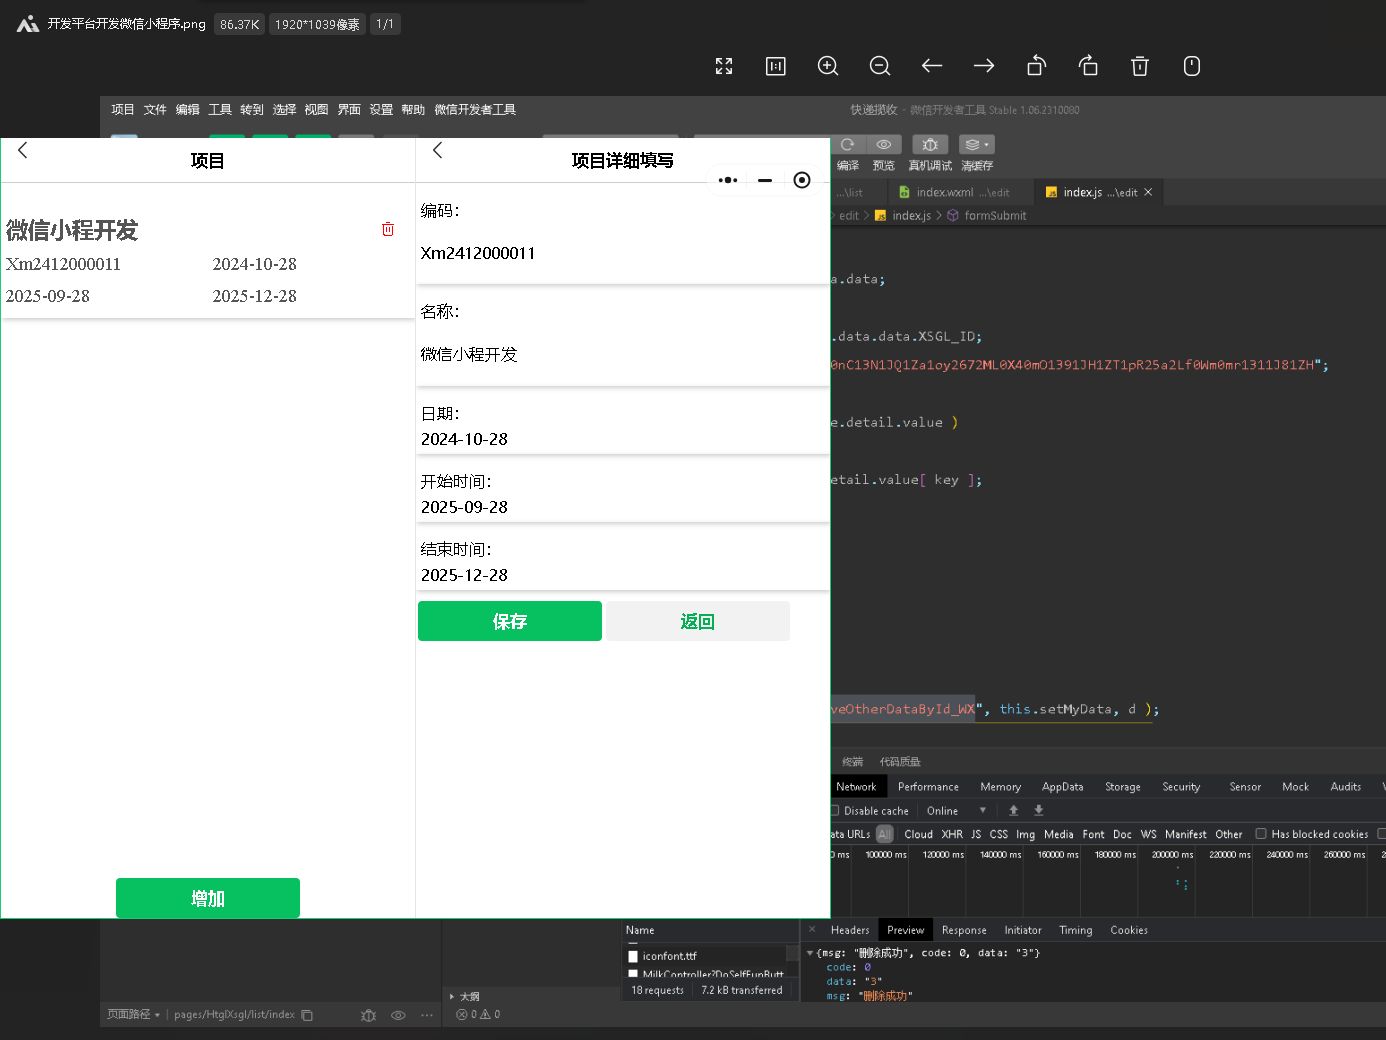
Task: Click the green 保存 button
Action: [510, 621]
